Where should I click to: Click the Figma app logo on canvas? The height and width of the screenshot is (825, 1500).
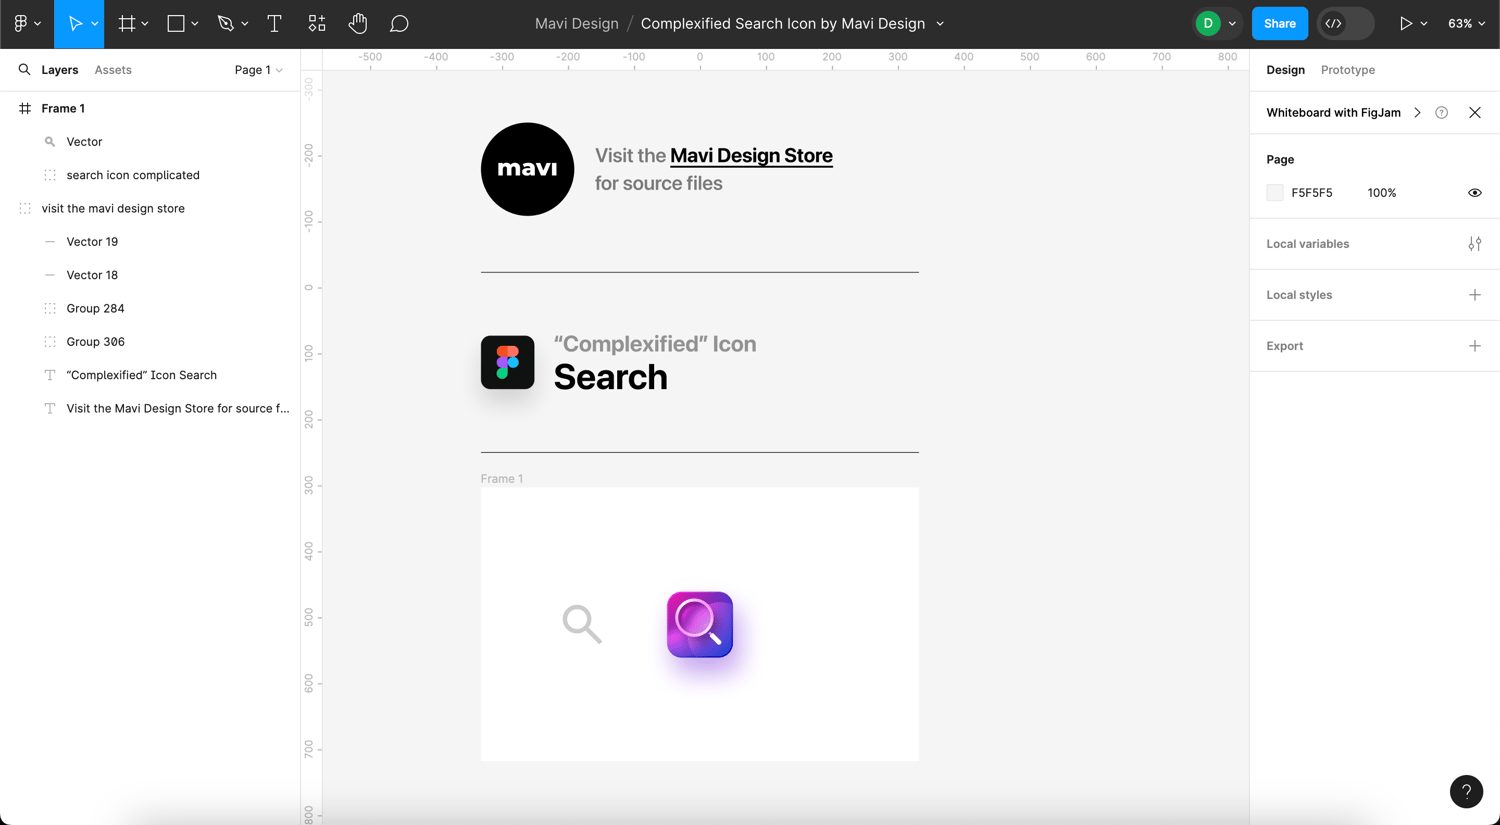click(508, 362)
